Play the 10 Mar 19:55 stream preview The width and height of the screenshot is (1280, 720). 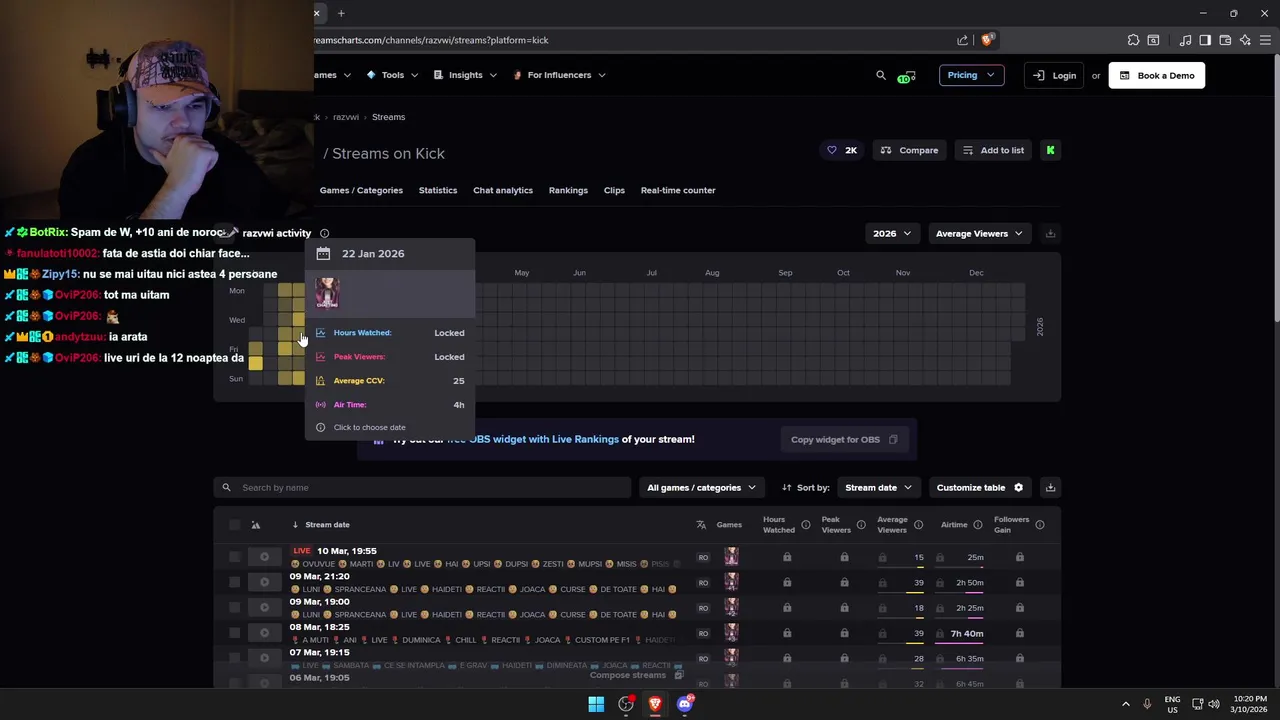264,557
